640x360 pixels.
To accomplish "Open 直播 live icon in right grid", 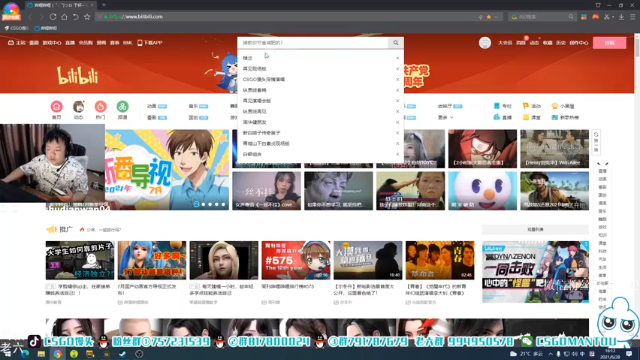I will 502,117.
